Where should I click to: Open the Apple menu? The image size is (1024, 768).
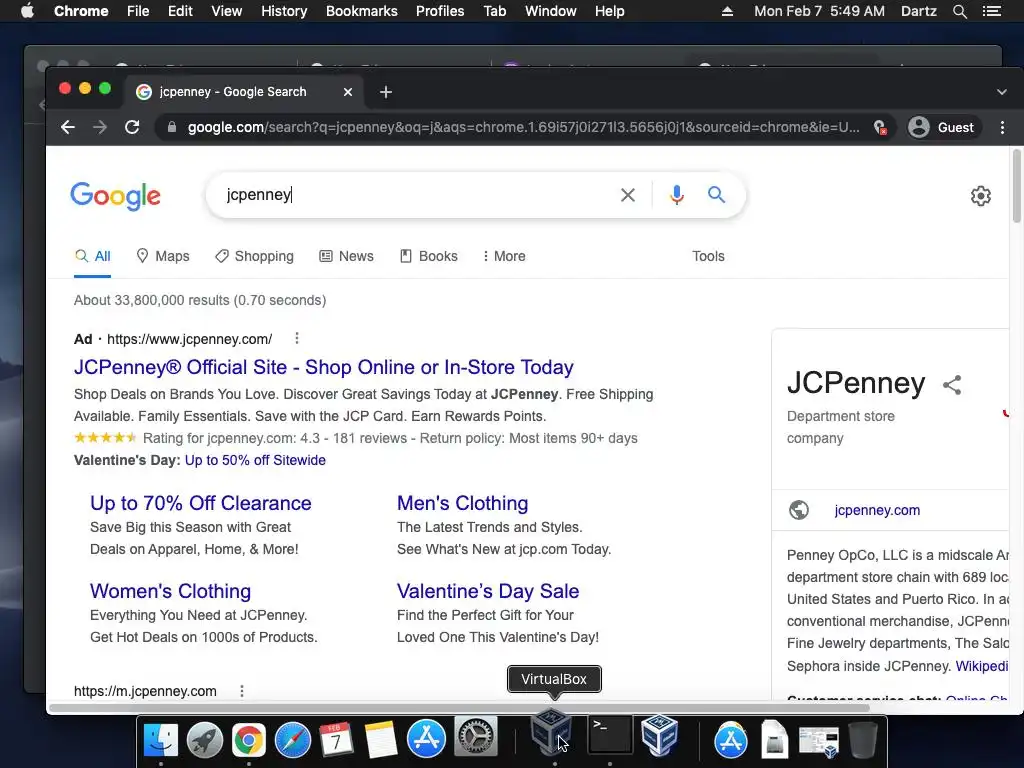(27, 11)
